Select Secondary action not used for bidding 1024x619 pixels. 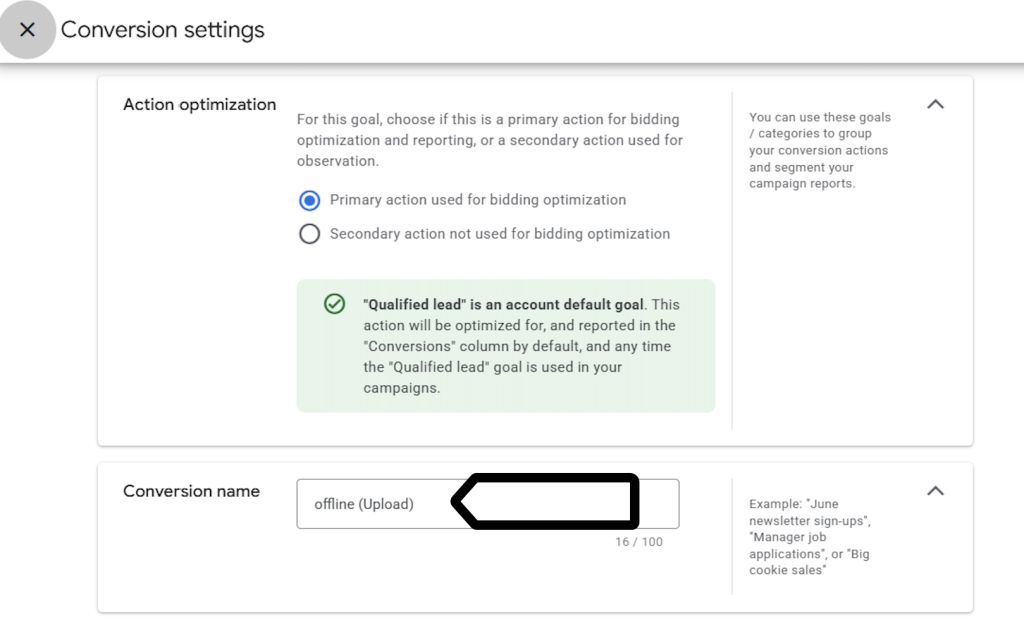coord(310,234)
